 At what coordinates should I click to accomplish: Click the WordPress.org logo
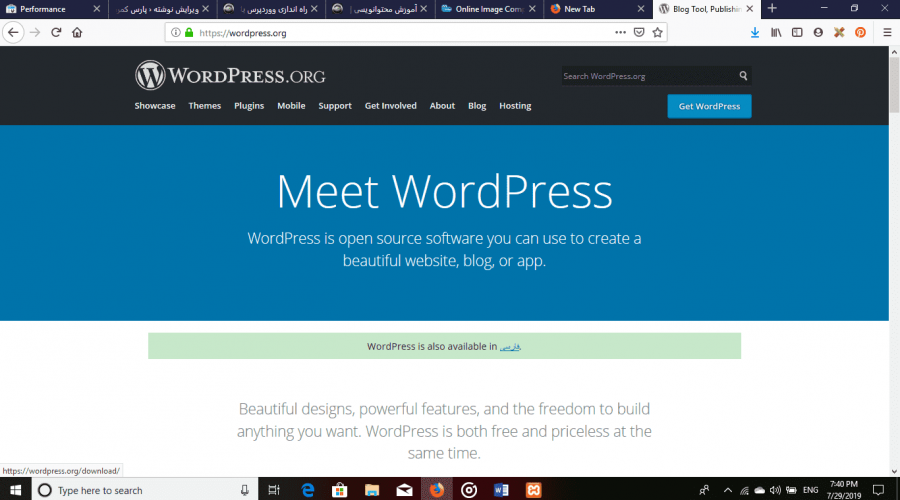pos(230,75)
